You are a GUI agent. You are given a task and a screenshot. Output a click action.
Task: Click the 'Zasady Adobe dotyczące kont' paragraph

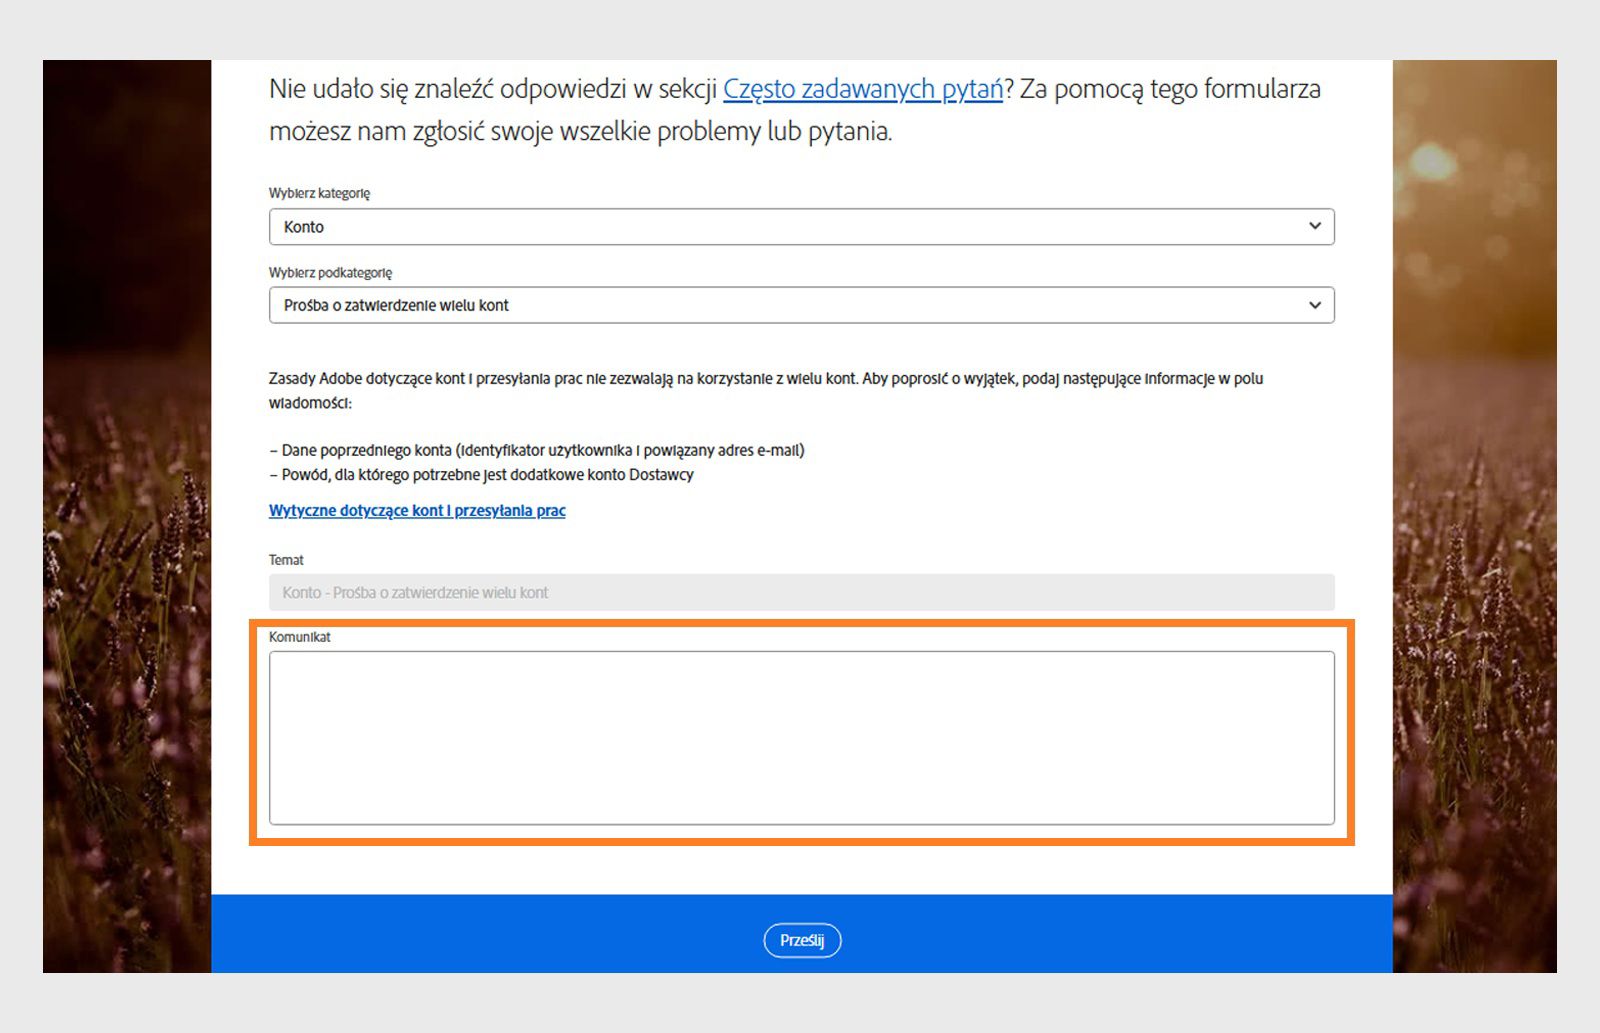click(x=766, y=391)
